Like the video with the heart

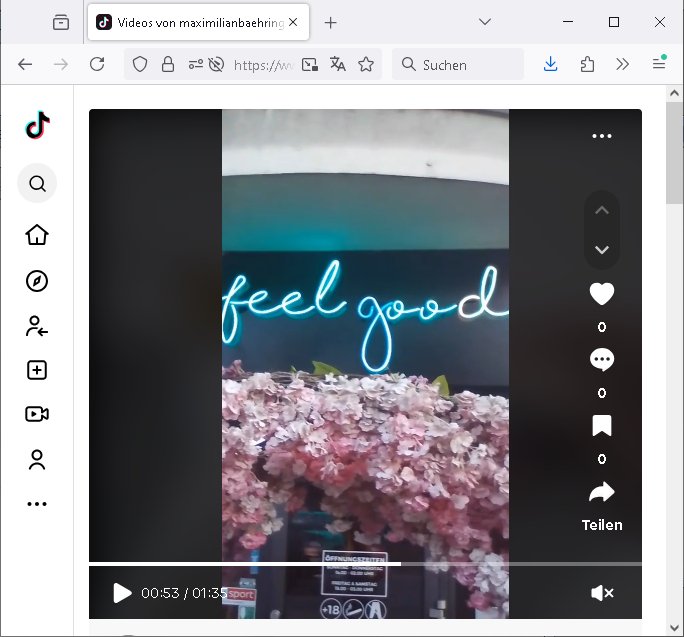point(602,294)
